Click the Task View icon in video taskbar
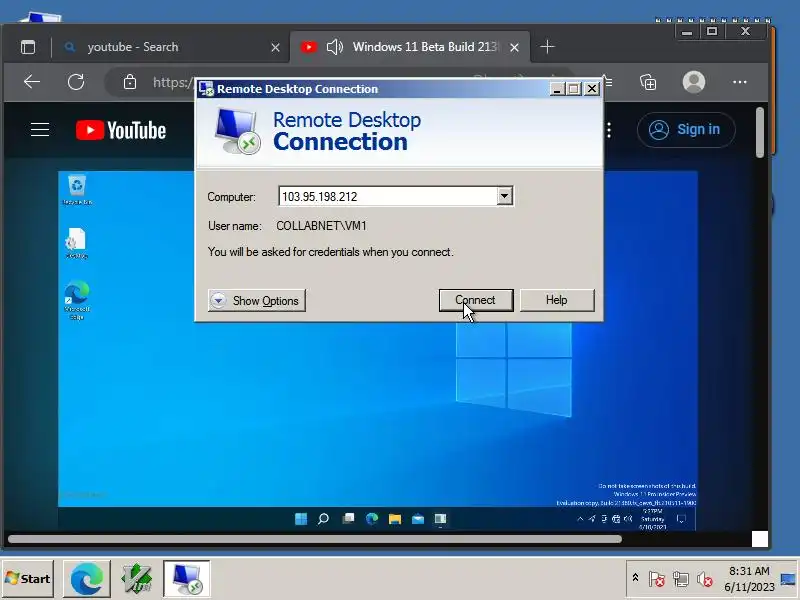This screenshot has width=800, height=600. 348,519
